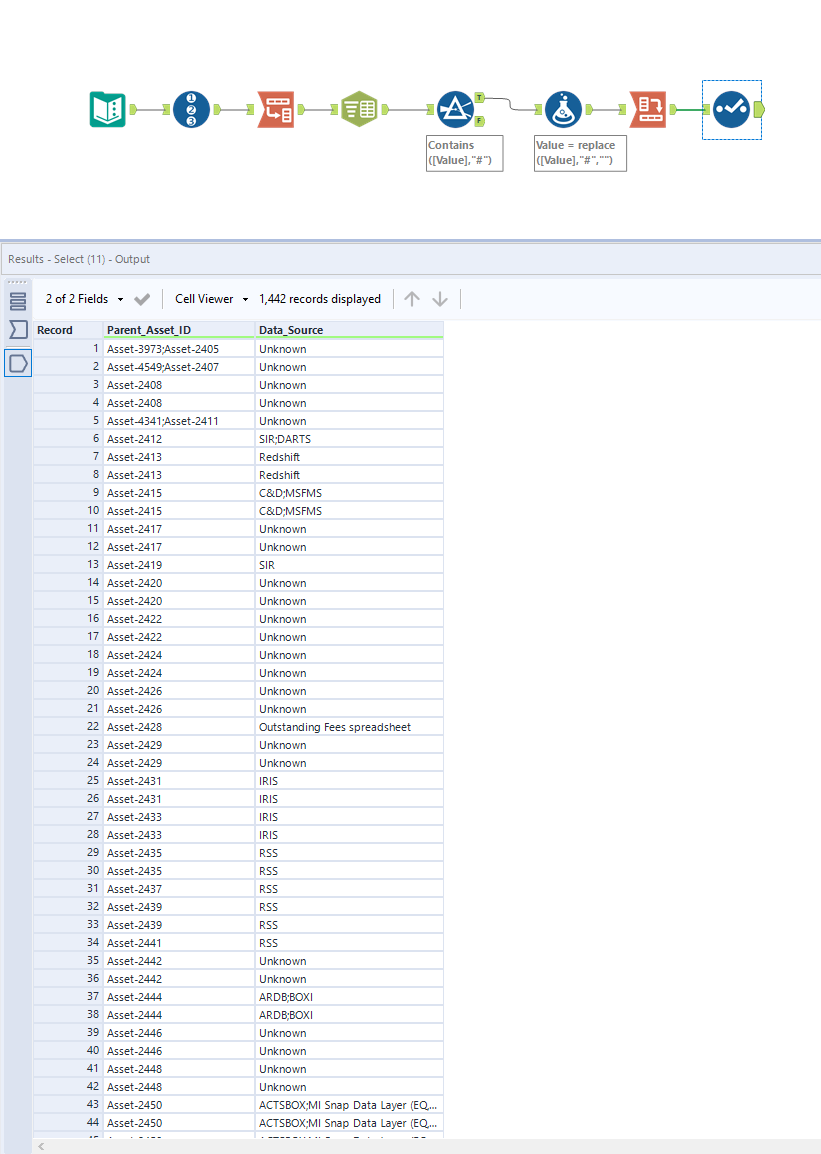The height and width of the screenshot is (1154, 821).
Task: Select the Formula tool flask icon
Action: coord(563,109)
